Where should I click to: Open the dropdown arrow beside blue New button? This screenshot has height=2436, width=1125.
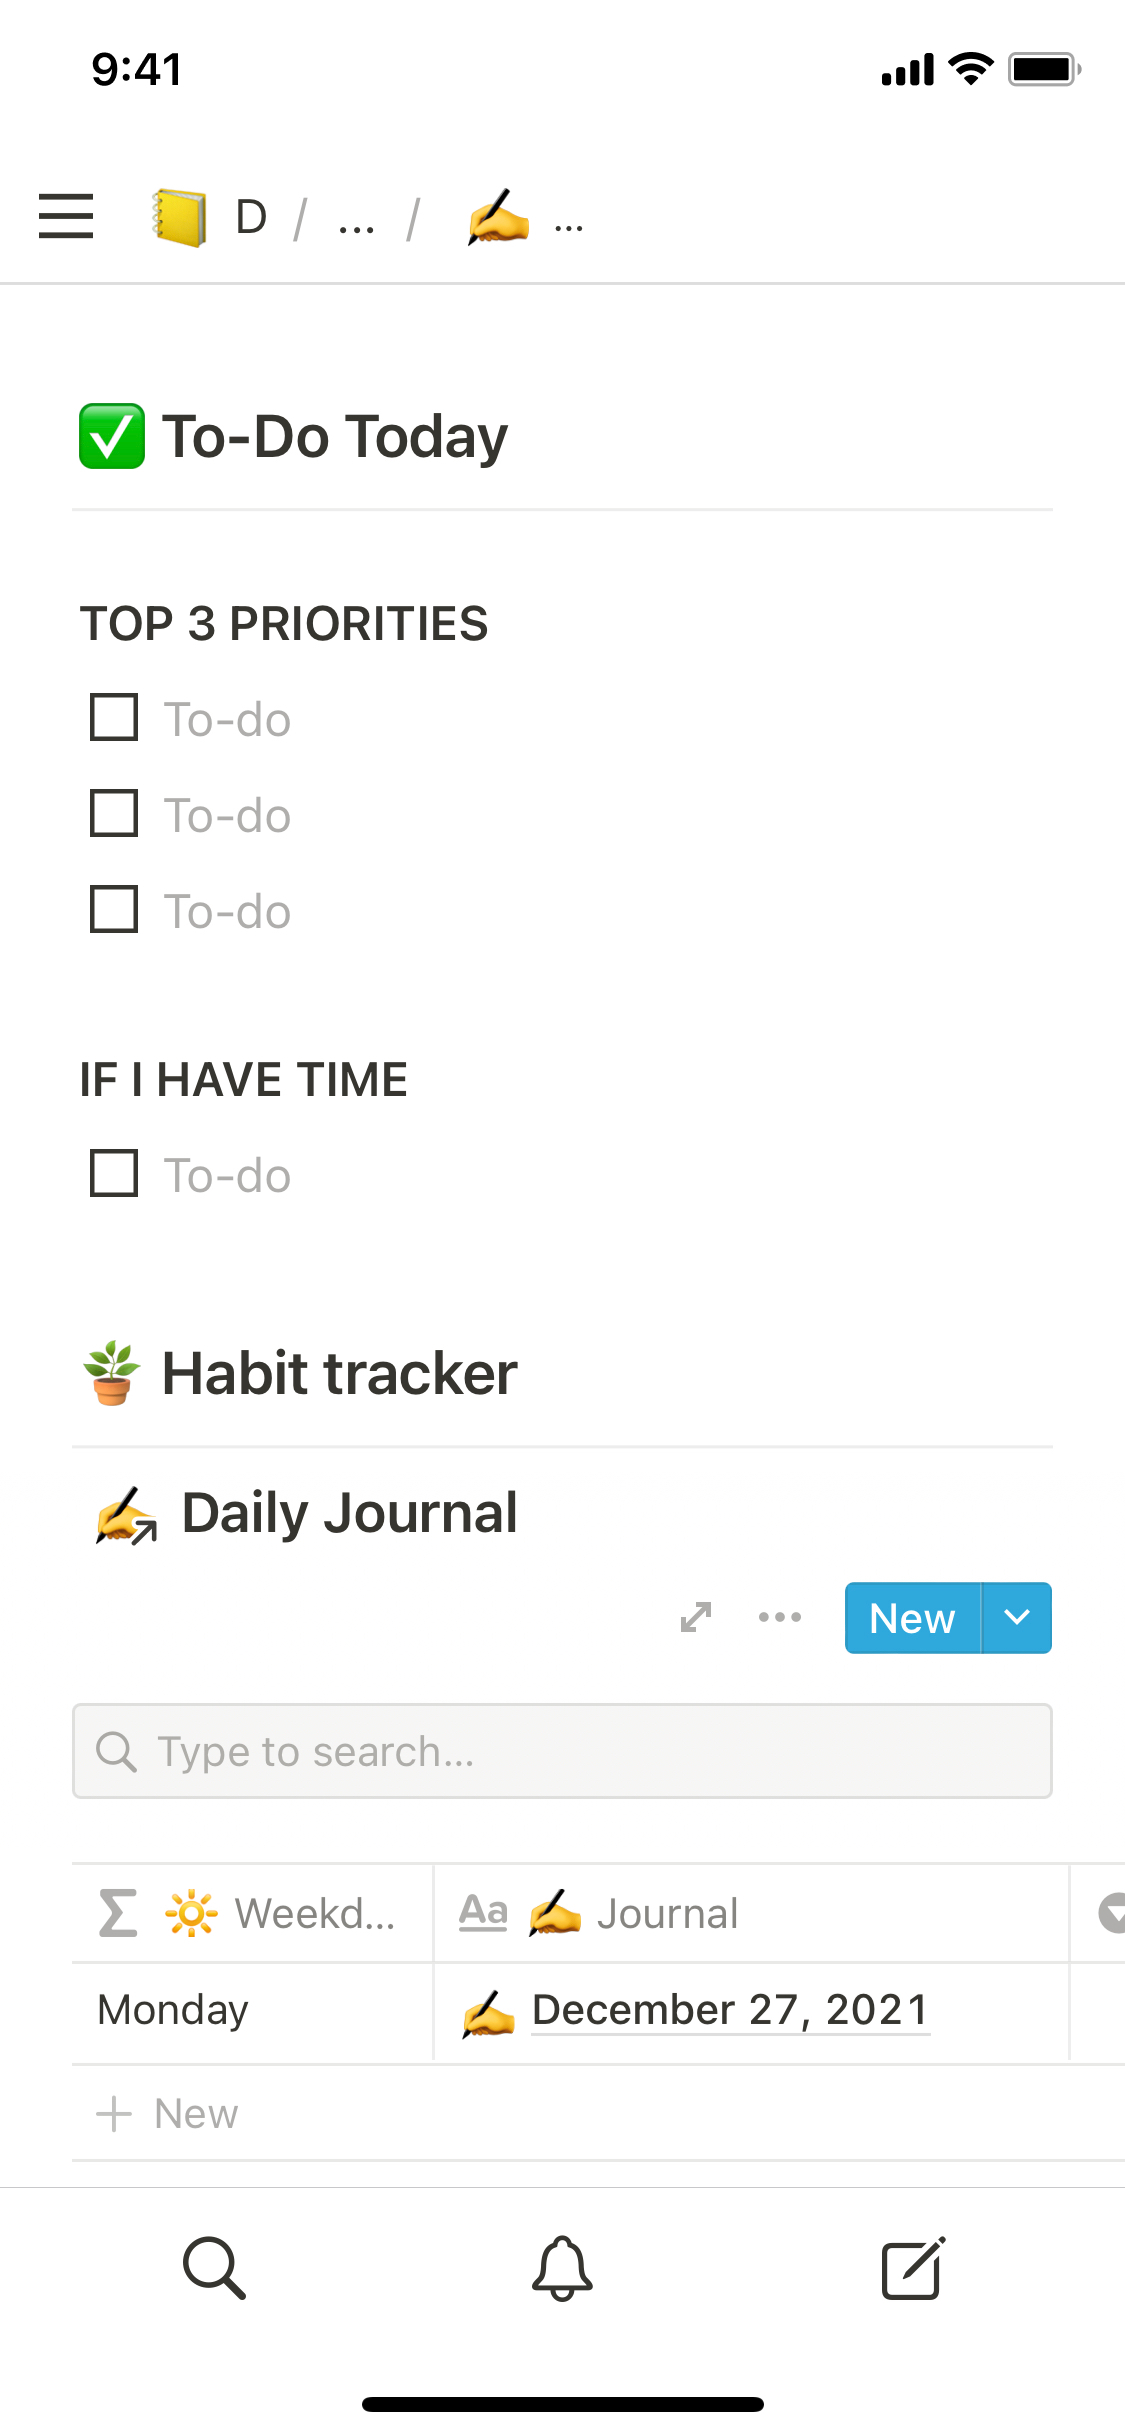pyautogui.click(x=1017, y=1617)
